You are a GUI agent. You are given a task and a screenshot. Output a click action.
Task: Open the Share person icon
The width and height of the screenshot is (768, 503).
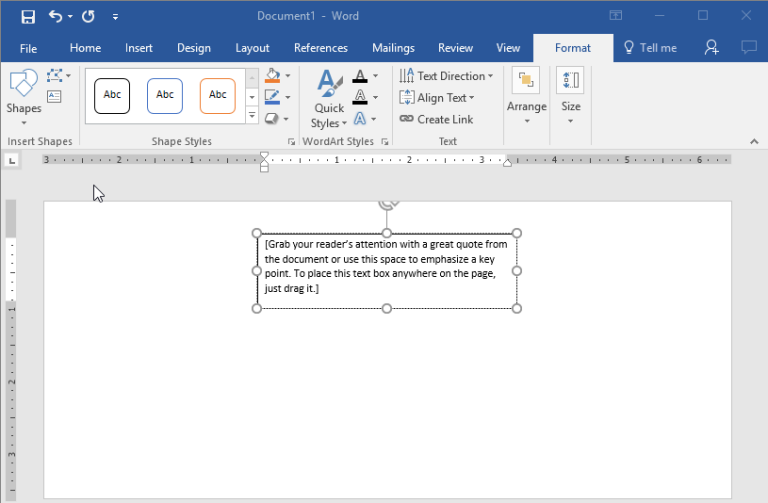click(x=711, y=47)
